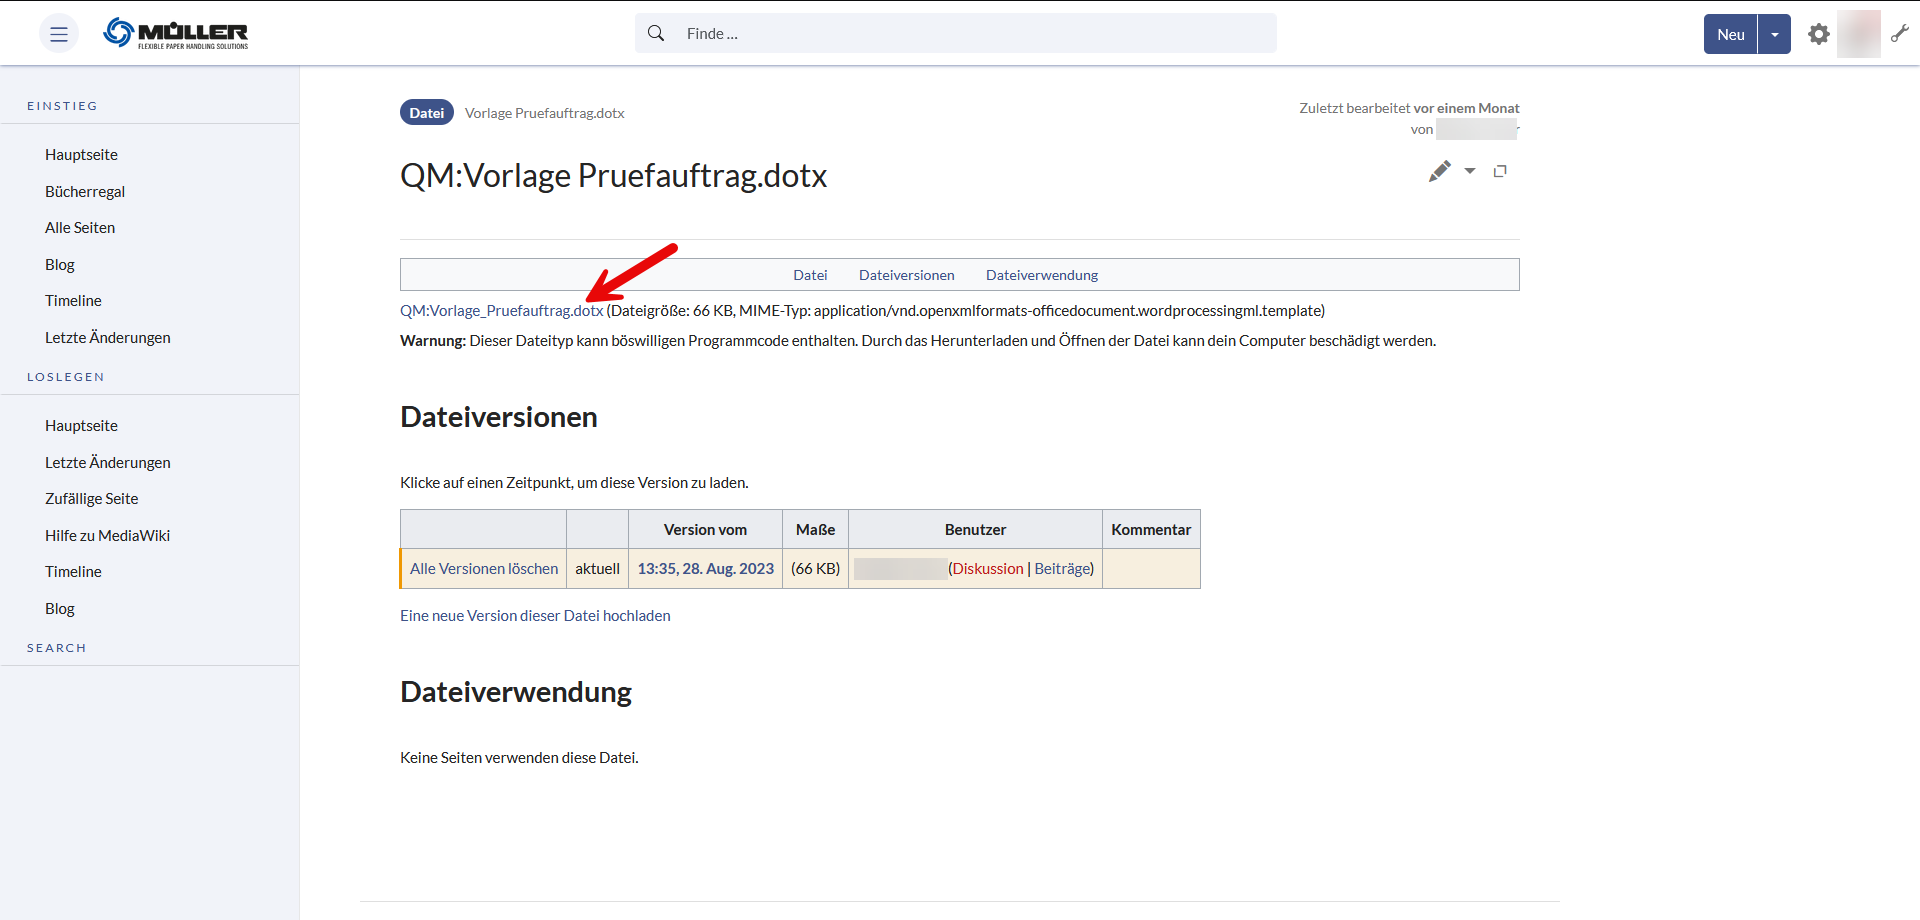The height and width of the screenshot is (920, 1920).
Task: Open Zufällige Seite in sidebar
Action: [x=92, y=499]
